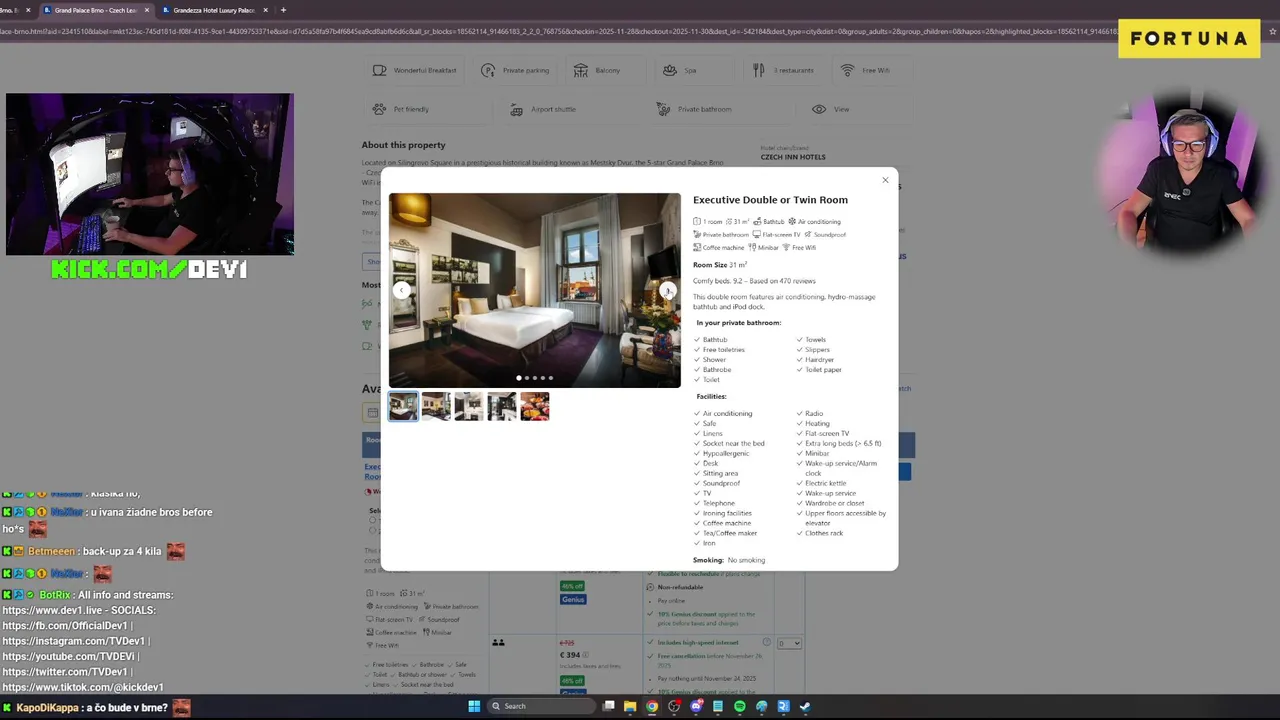1280x720 pixels.
Task: Click the 1 room icon in popup header
Action: coord(697,222)
